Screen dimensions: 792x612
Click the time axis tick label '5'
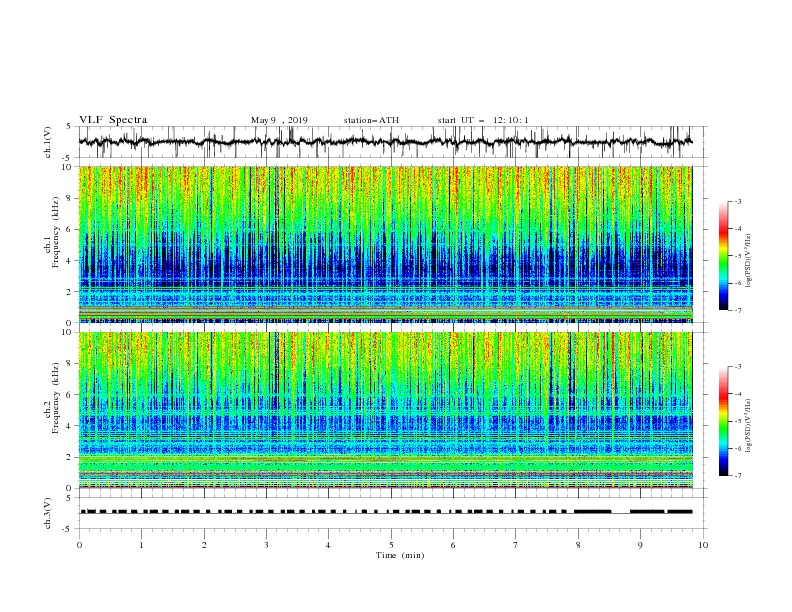tap(391, 545)
